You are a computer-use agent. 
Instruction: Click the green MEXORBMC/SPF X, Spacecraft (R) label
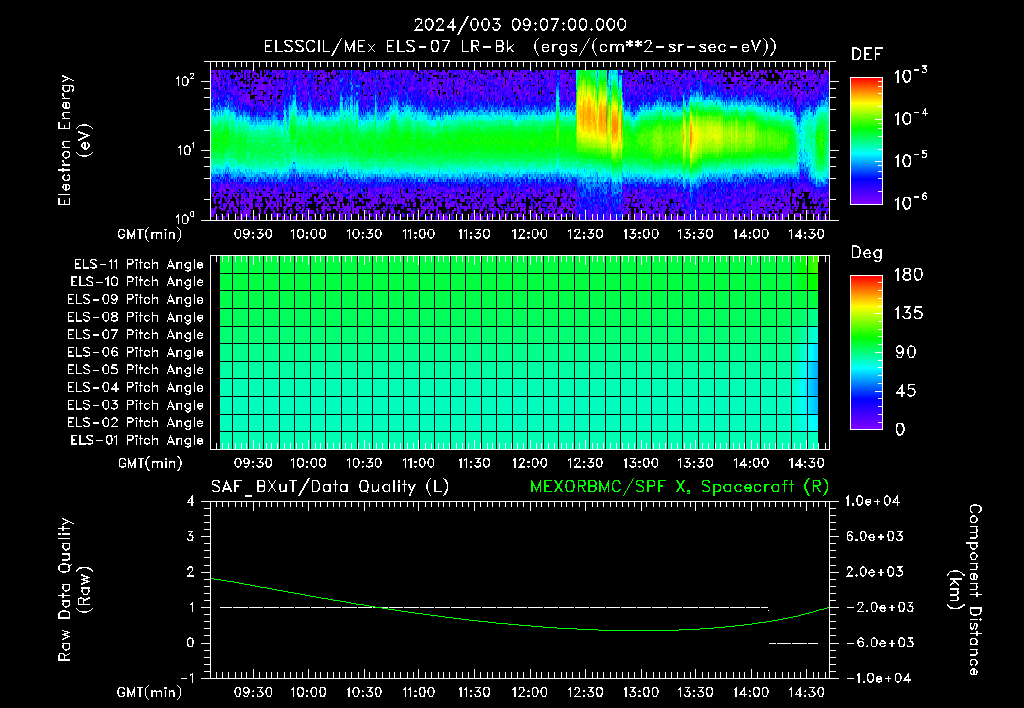click(679, 487)
